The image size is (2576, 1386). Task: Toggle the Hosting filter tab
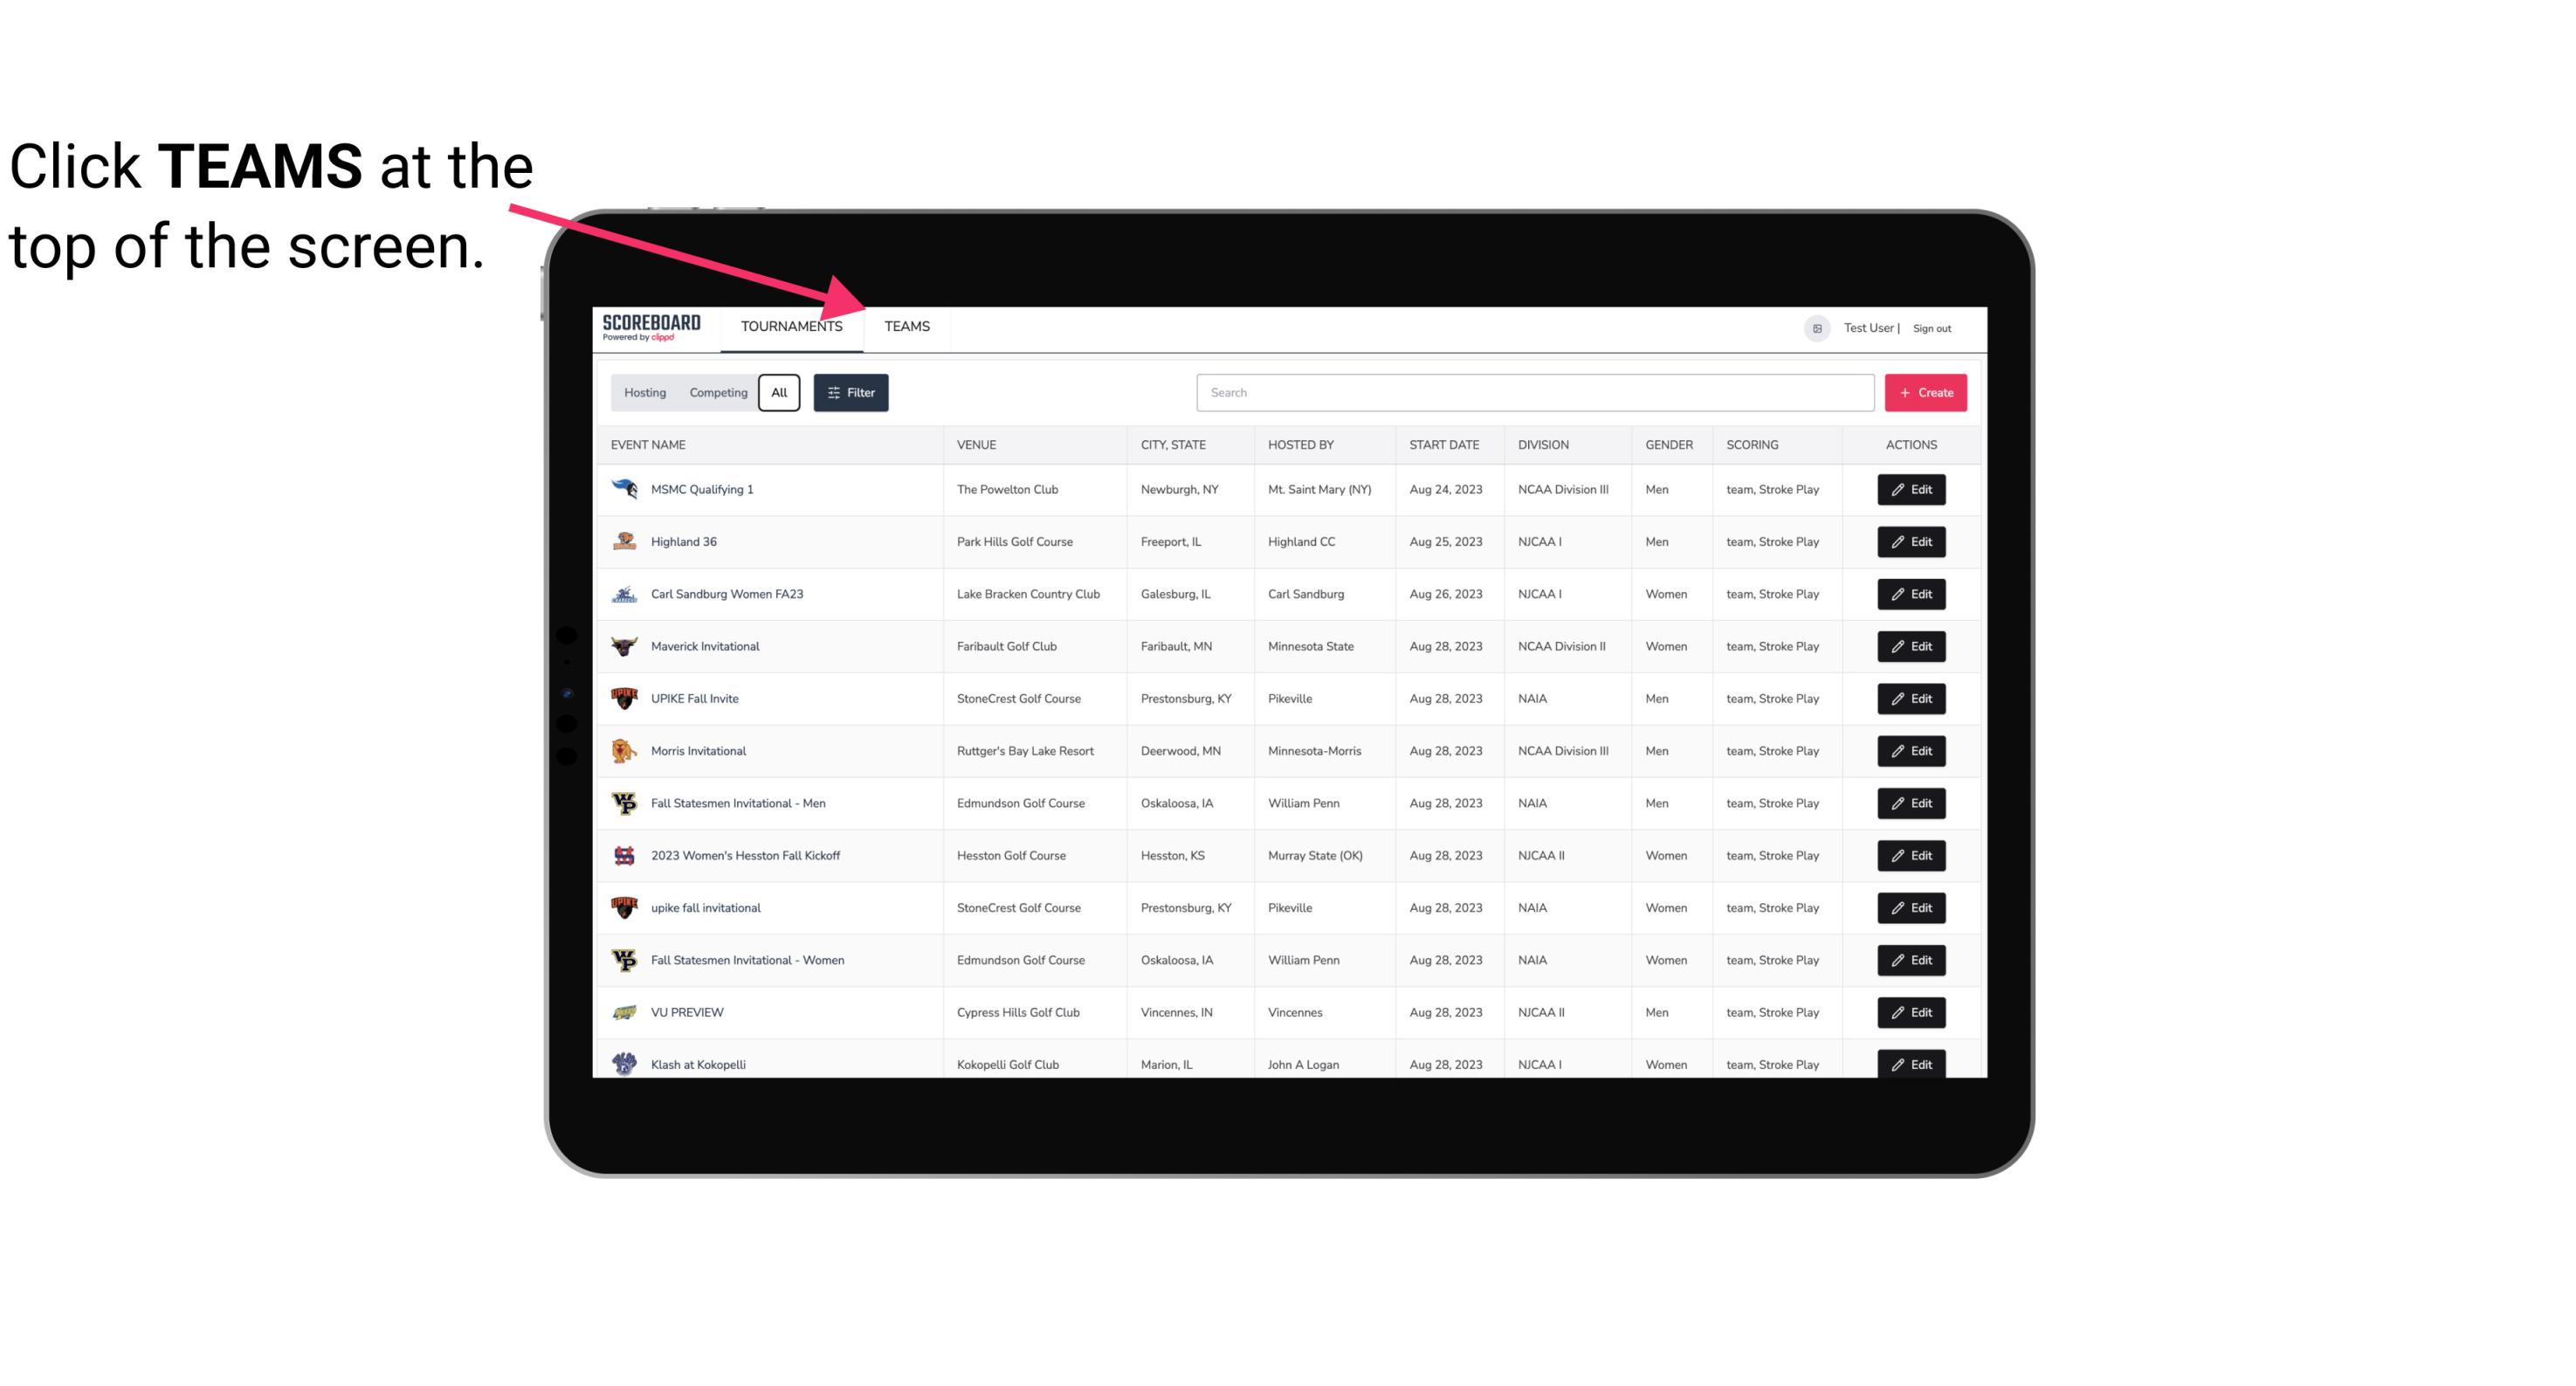[644, 393]
